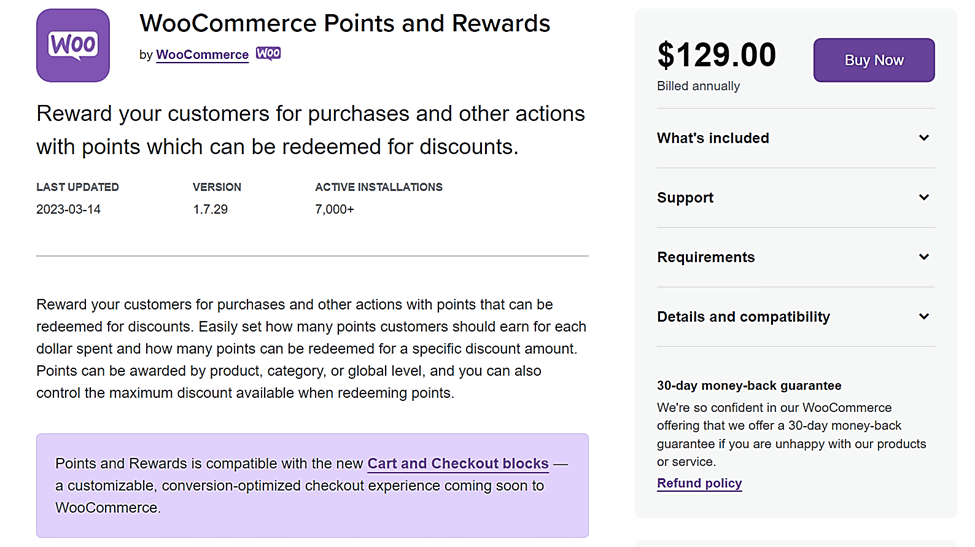The image size is (975, 547).
Task: Click the WooCommerce Points and Rewards title
Action: 345,23
